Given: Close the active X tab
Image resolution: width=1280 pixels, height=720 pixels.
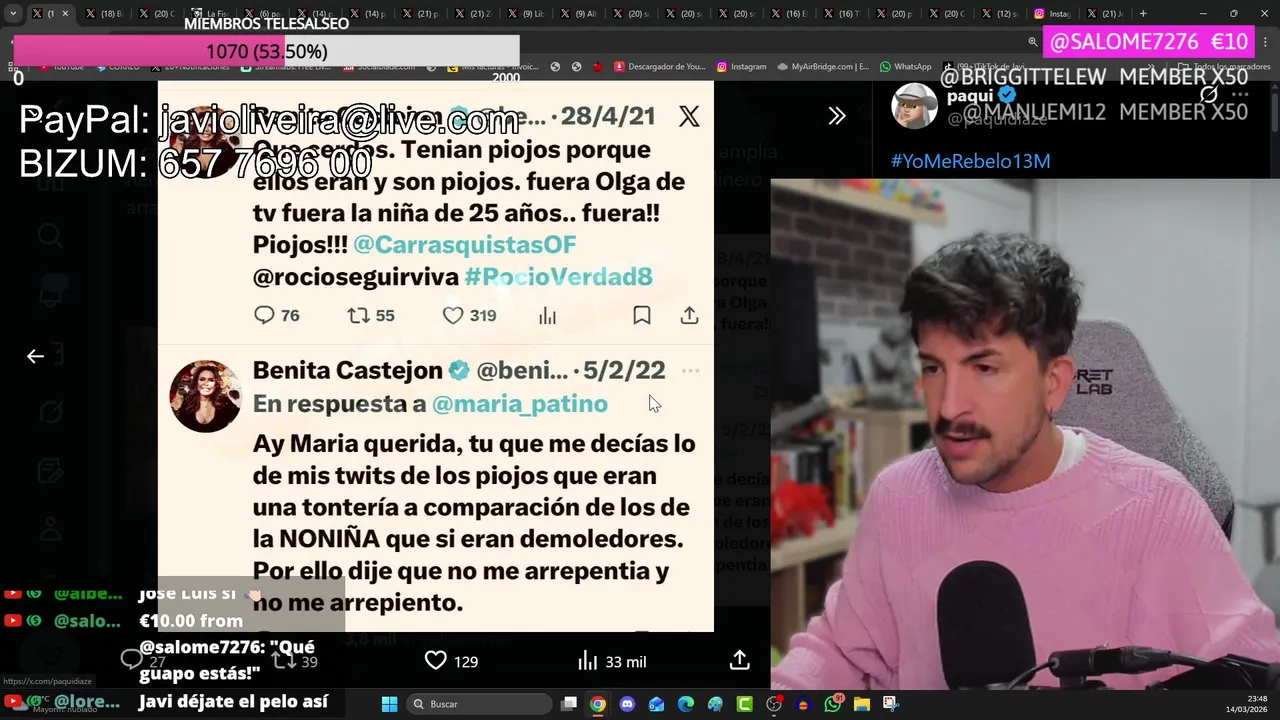Looking at the screenshot, I should (65, 14).
